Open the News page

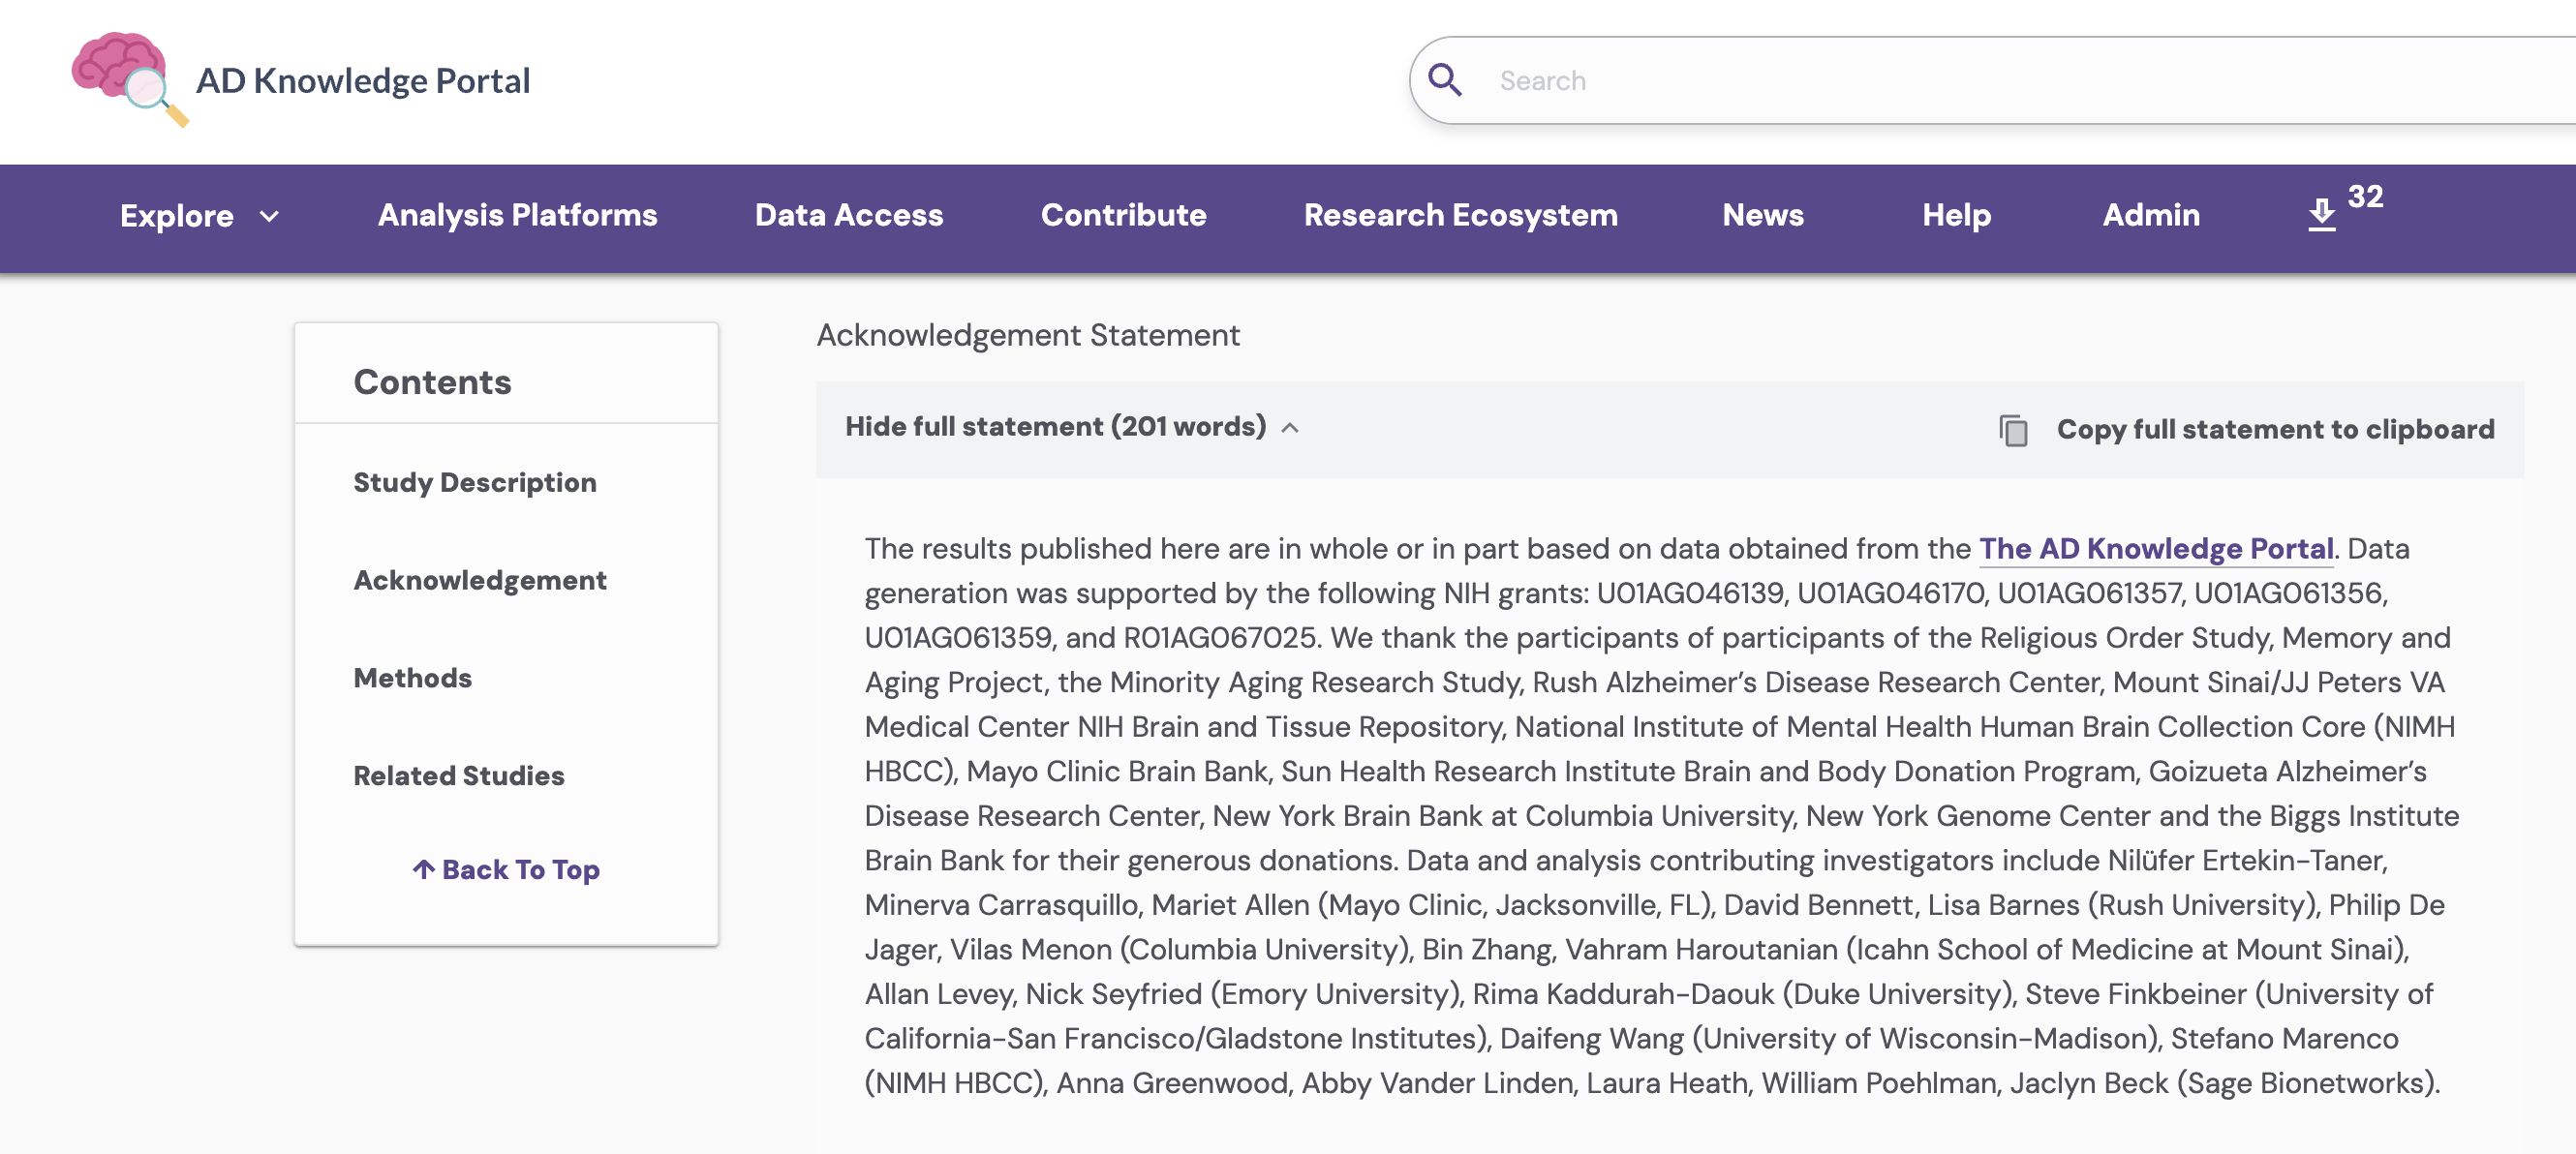pos(1762,215)
